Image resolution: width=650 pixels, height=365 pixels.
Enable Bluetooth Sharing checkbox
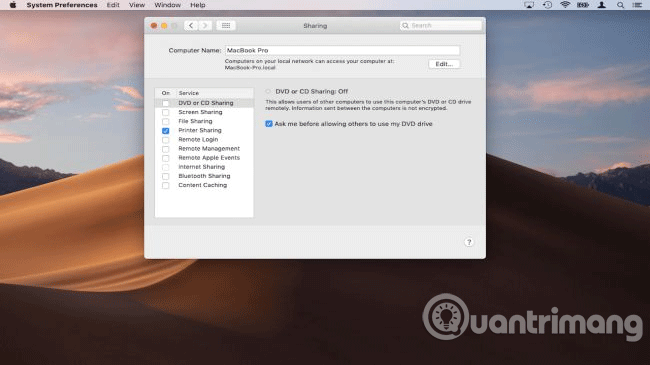coord(165,176)
